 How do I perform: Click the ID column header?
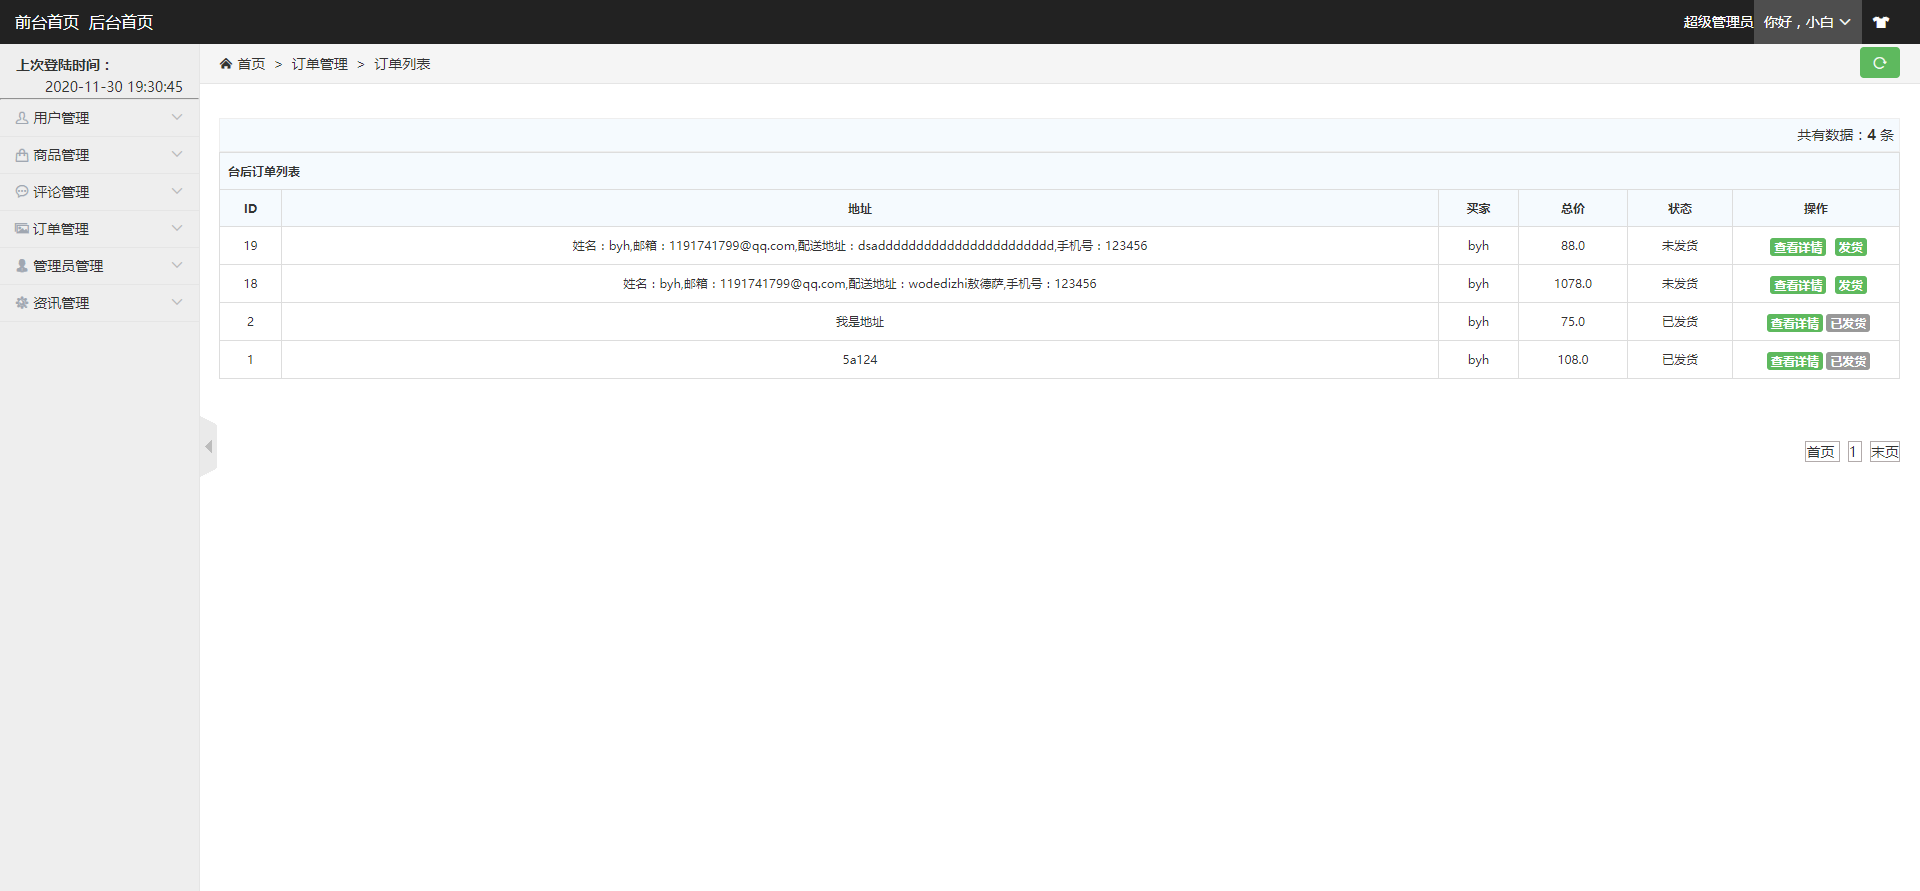coord(250,209)
